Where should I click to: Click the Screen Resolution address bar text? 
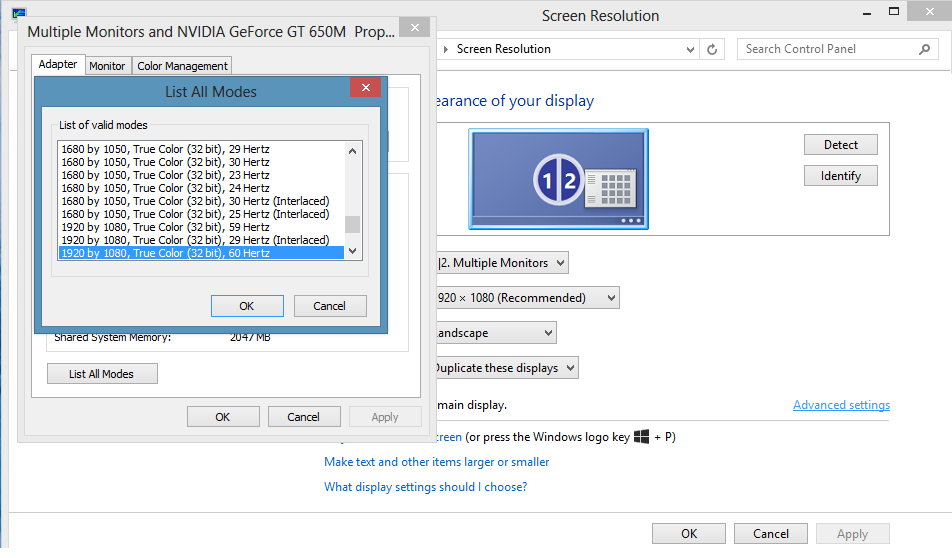tap(503, 49)
